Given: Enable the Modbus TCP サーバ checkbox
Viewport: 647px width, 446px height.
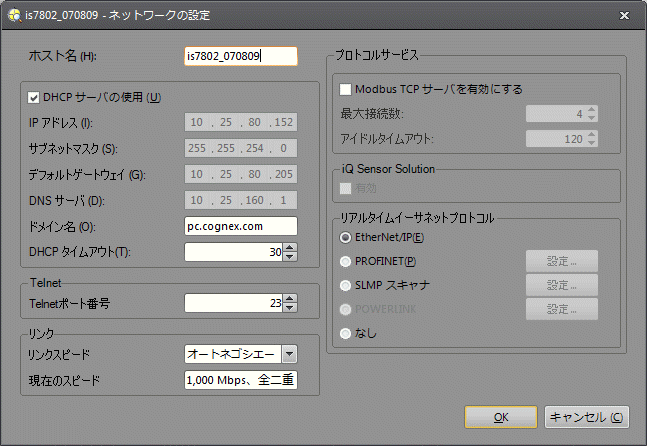Looking at the screenshot, I should (347, 89).
